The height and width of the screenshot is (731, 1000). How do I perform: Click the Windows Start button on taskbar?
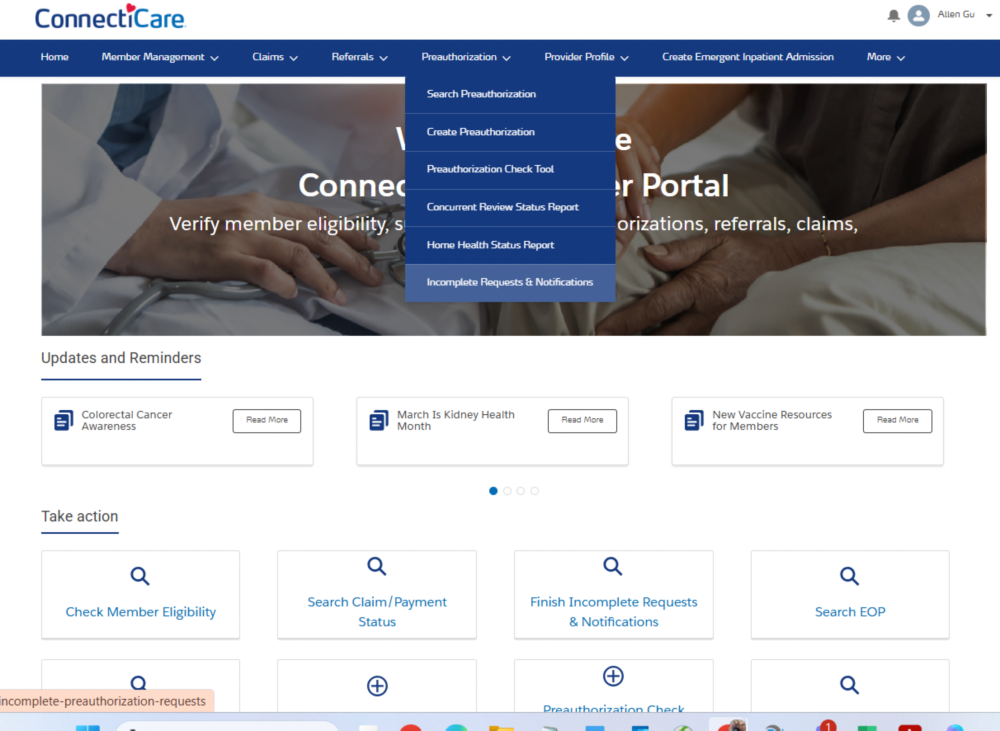pyautogui.click(x=87, y=727)
